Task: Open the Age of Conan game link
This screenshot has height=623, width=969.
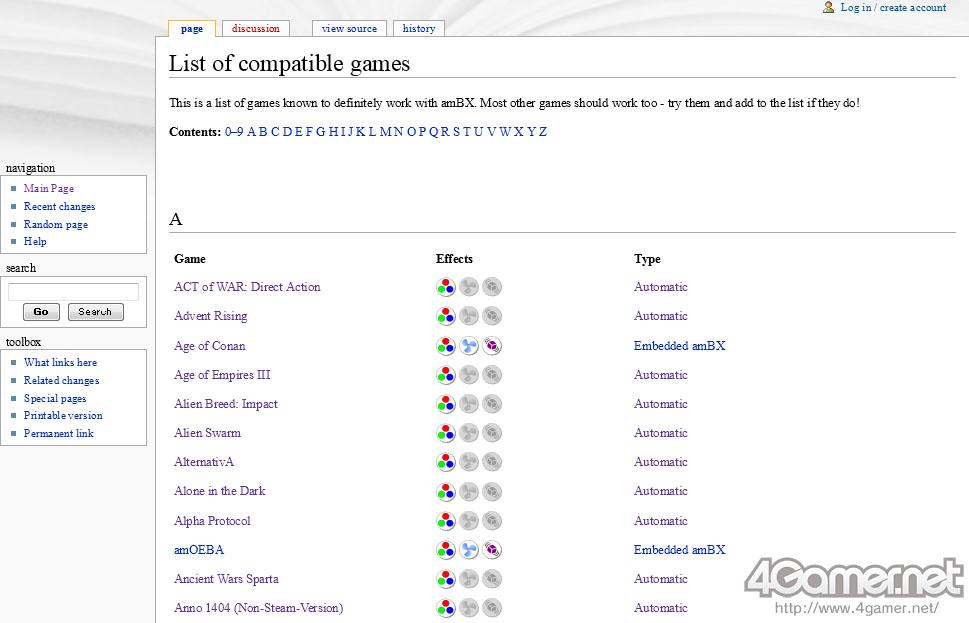Action: click(x=209, y=345)
